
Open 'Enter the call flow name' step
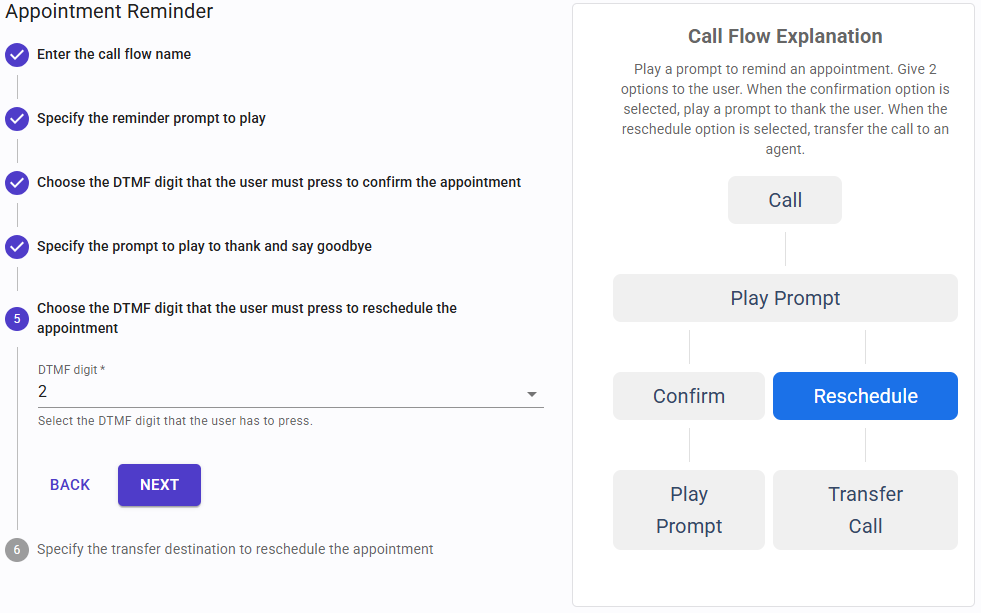click(114, 54)
